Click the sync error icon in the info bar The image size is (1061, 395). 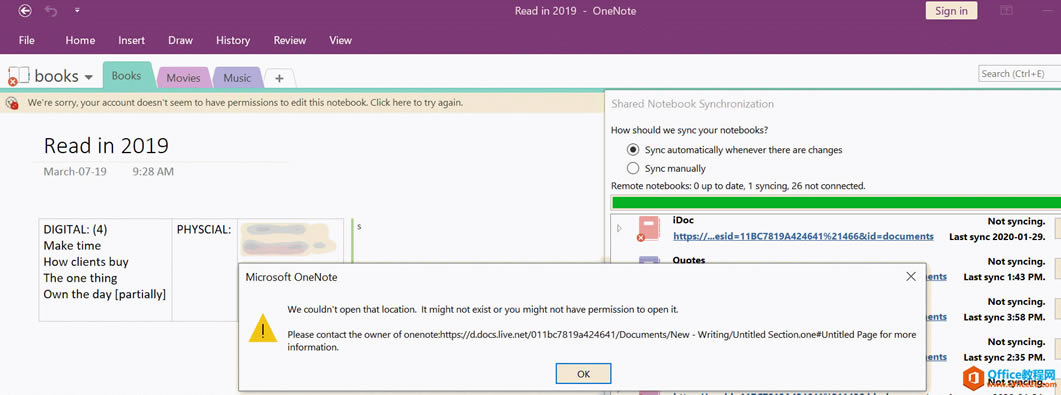[x=12, y=103]
